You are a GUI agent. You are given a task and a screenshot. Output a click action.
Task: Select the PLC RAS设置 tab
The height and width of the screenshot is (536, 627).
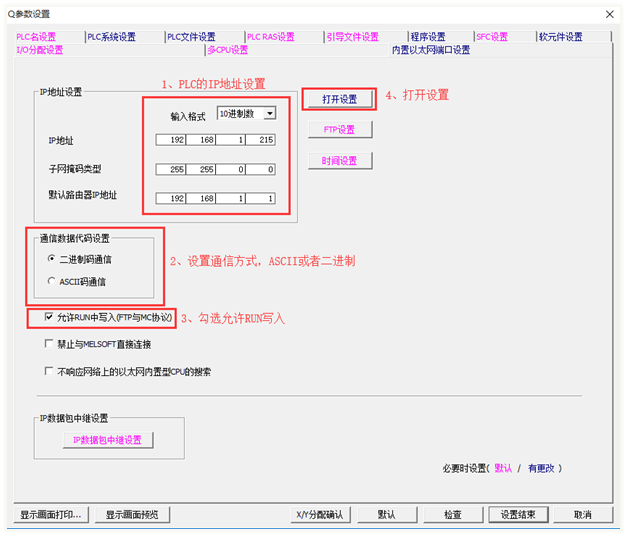coord(271,37)
